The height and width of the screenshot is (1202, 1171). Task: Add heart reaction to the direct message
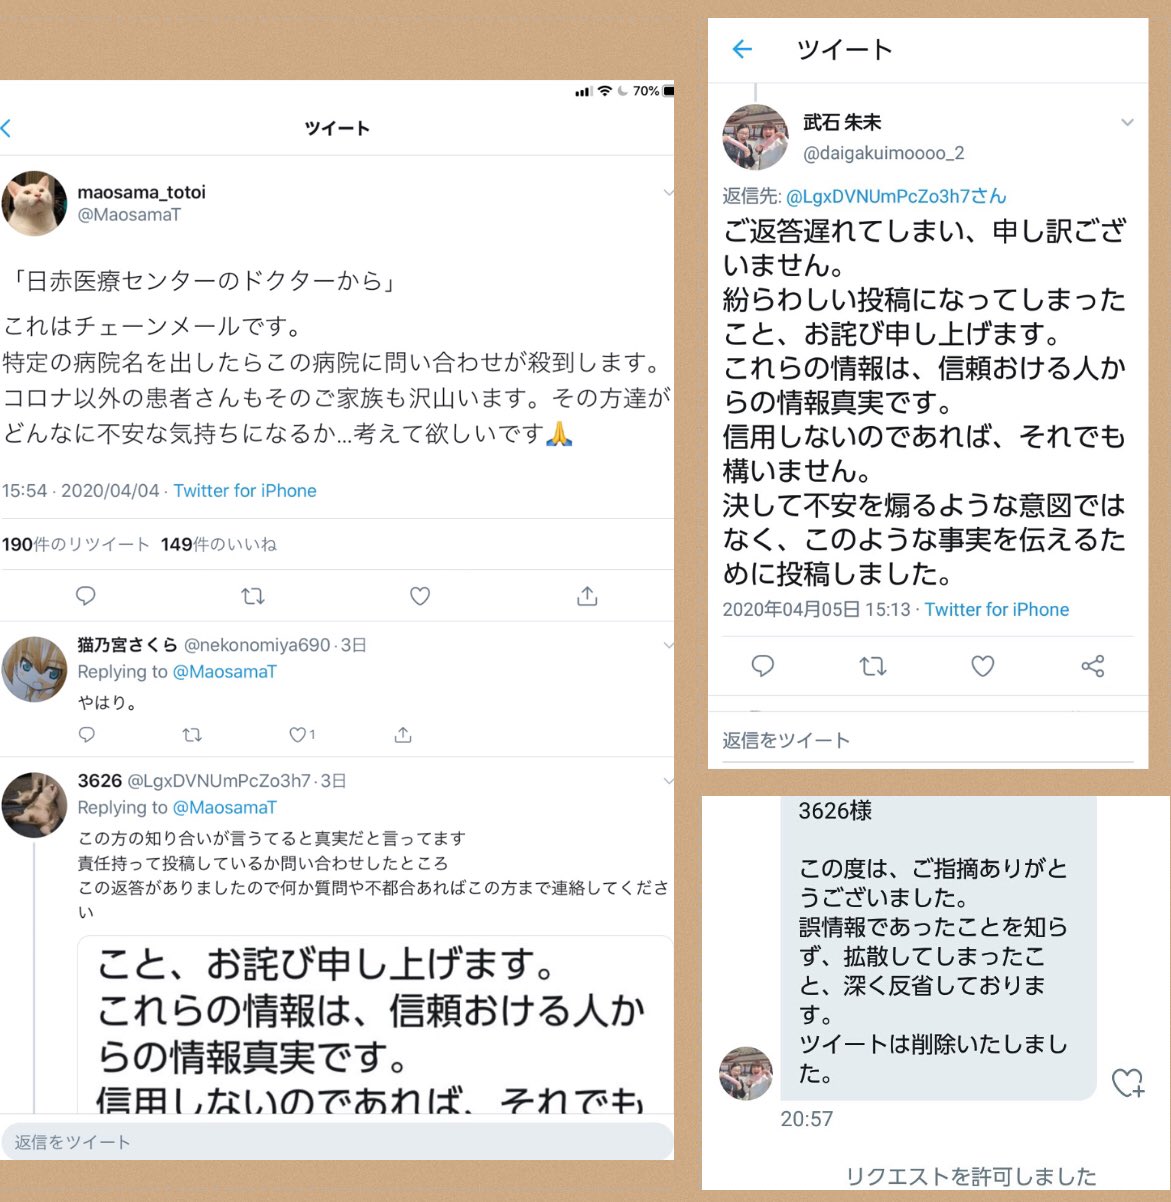[1128, 1082]
